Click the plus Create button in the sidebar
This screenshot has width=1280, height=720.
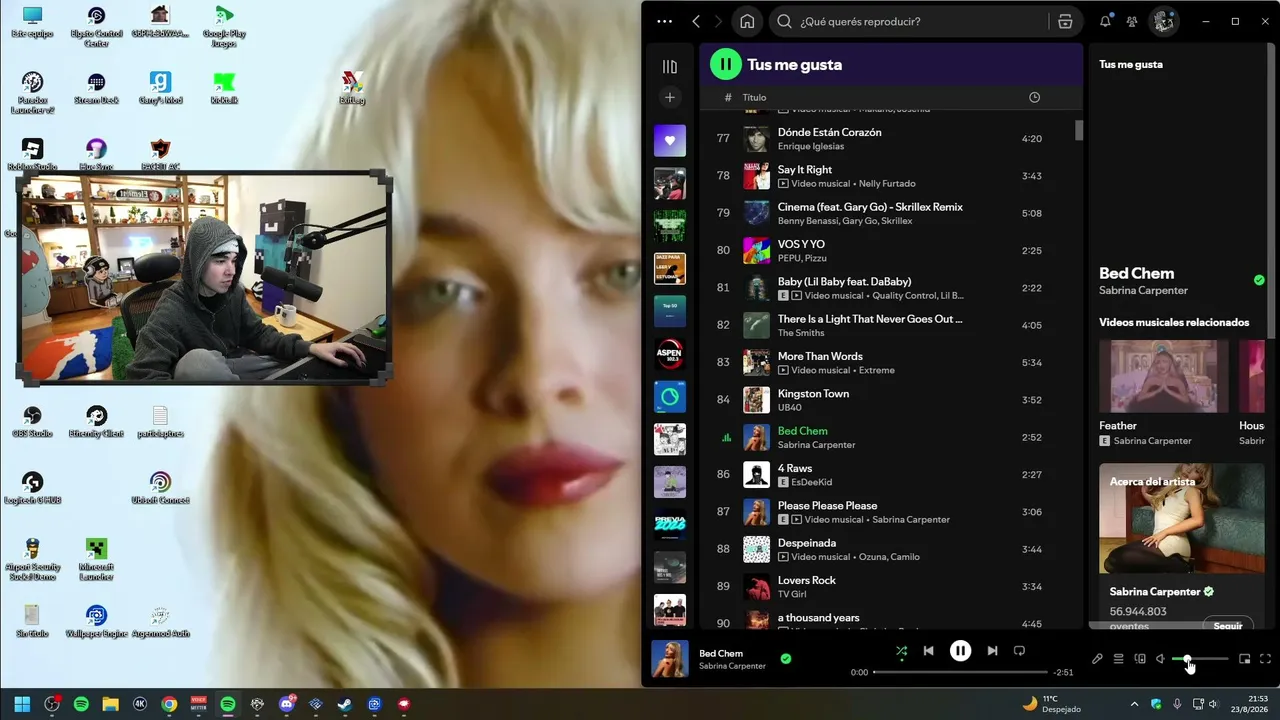[x=670, y=97]
